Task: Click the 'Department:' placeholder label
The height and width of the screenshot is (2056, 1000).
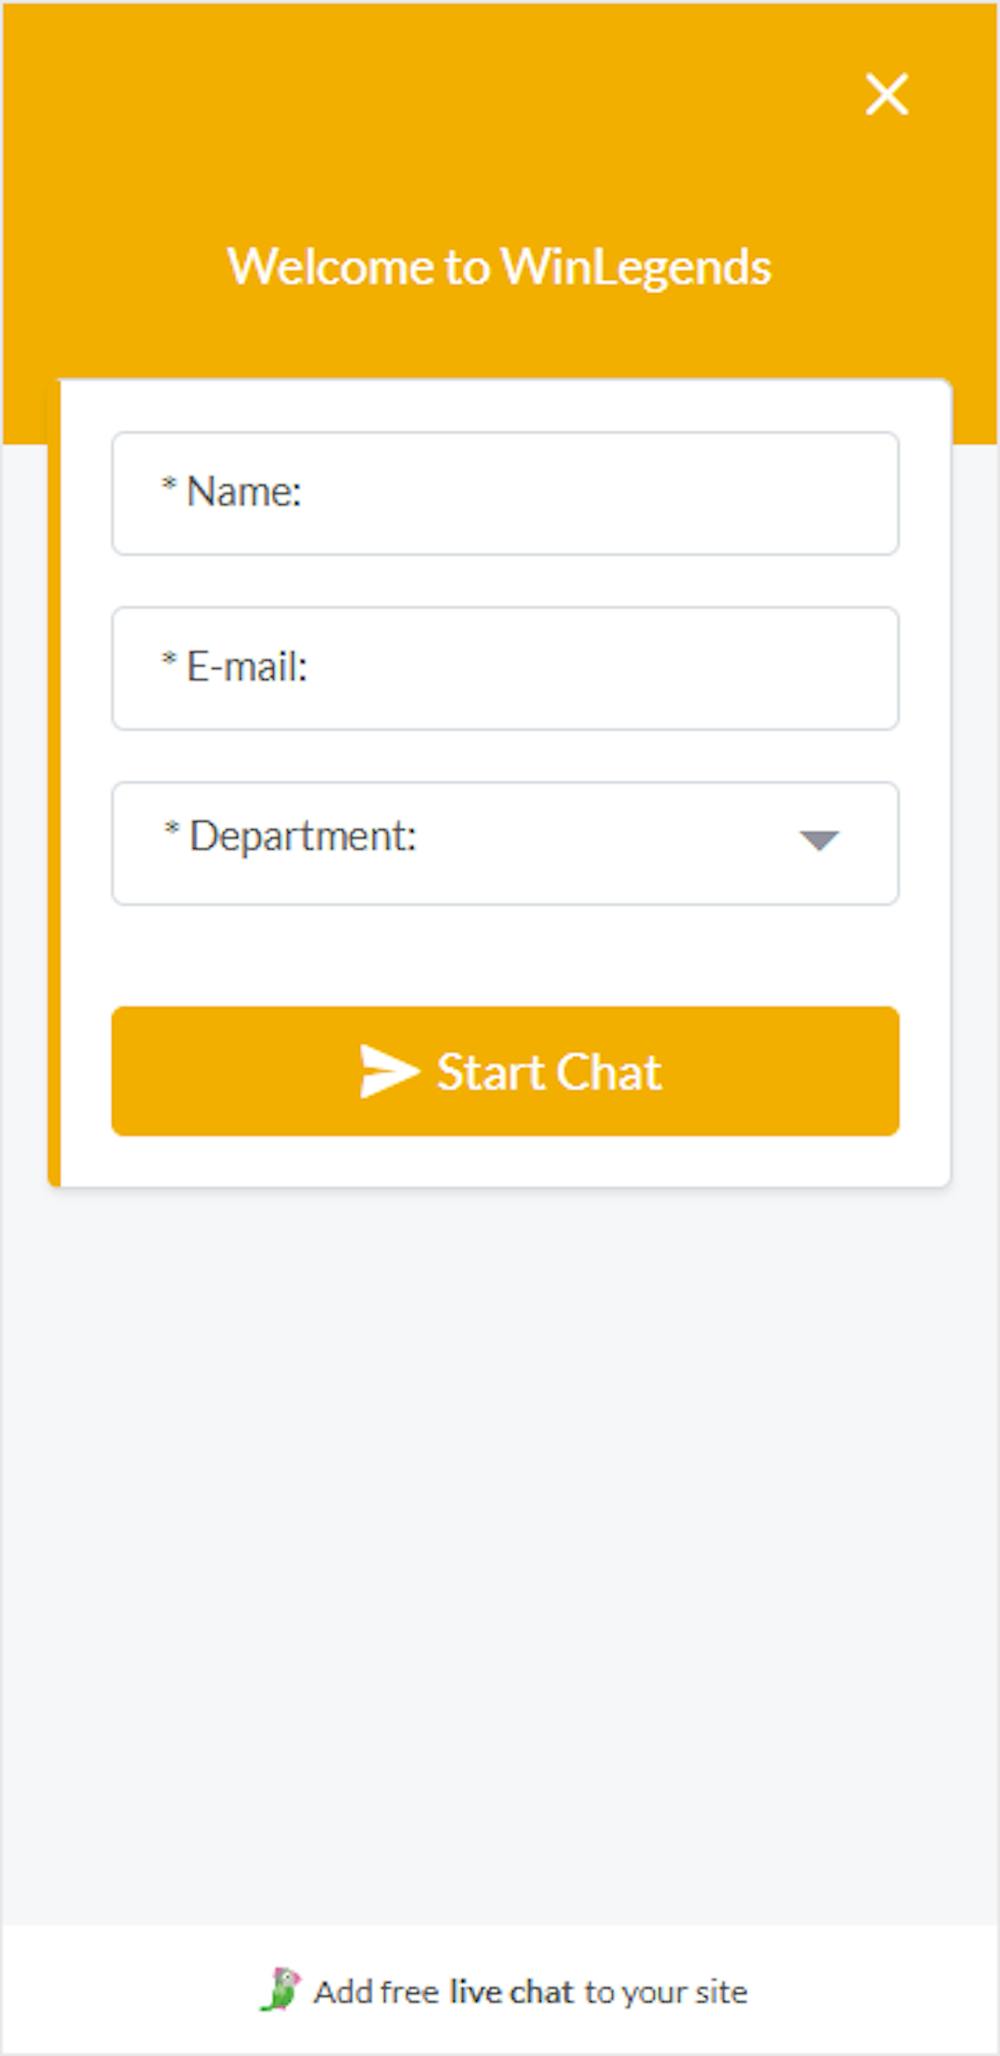Action: (x=302, y=836)
